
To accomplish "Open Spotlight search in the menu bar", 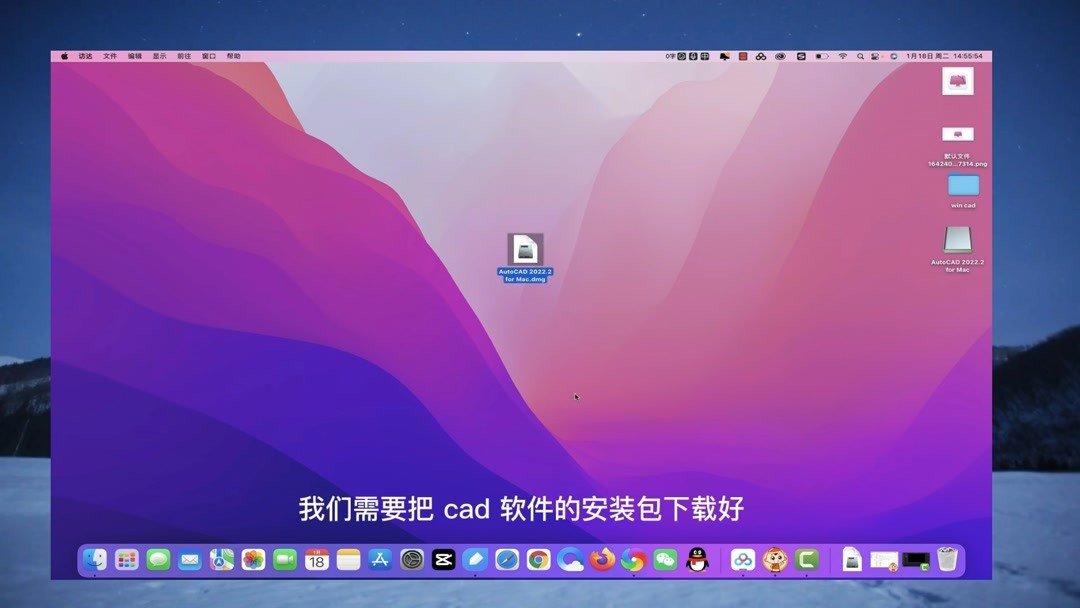I will click(x=860, y=56).
